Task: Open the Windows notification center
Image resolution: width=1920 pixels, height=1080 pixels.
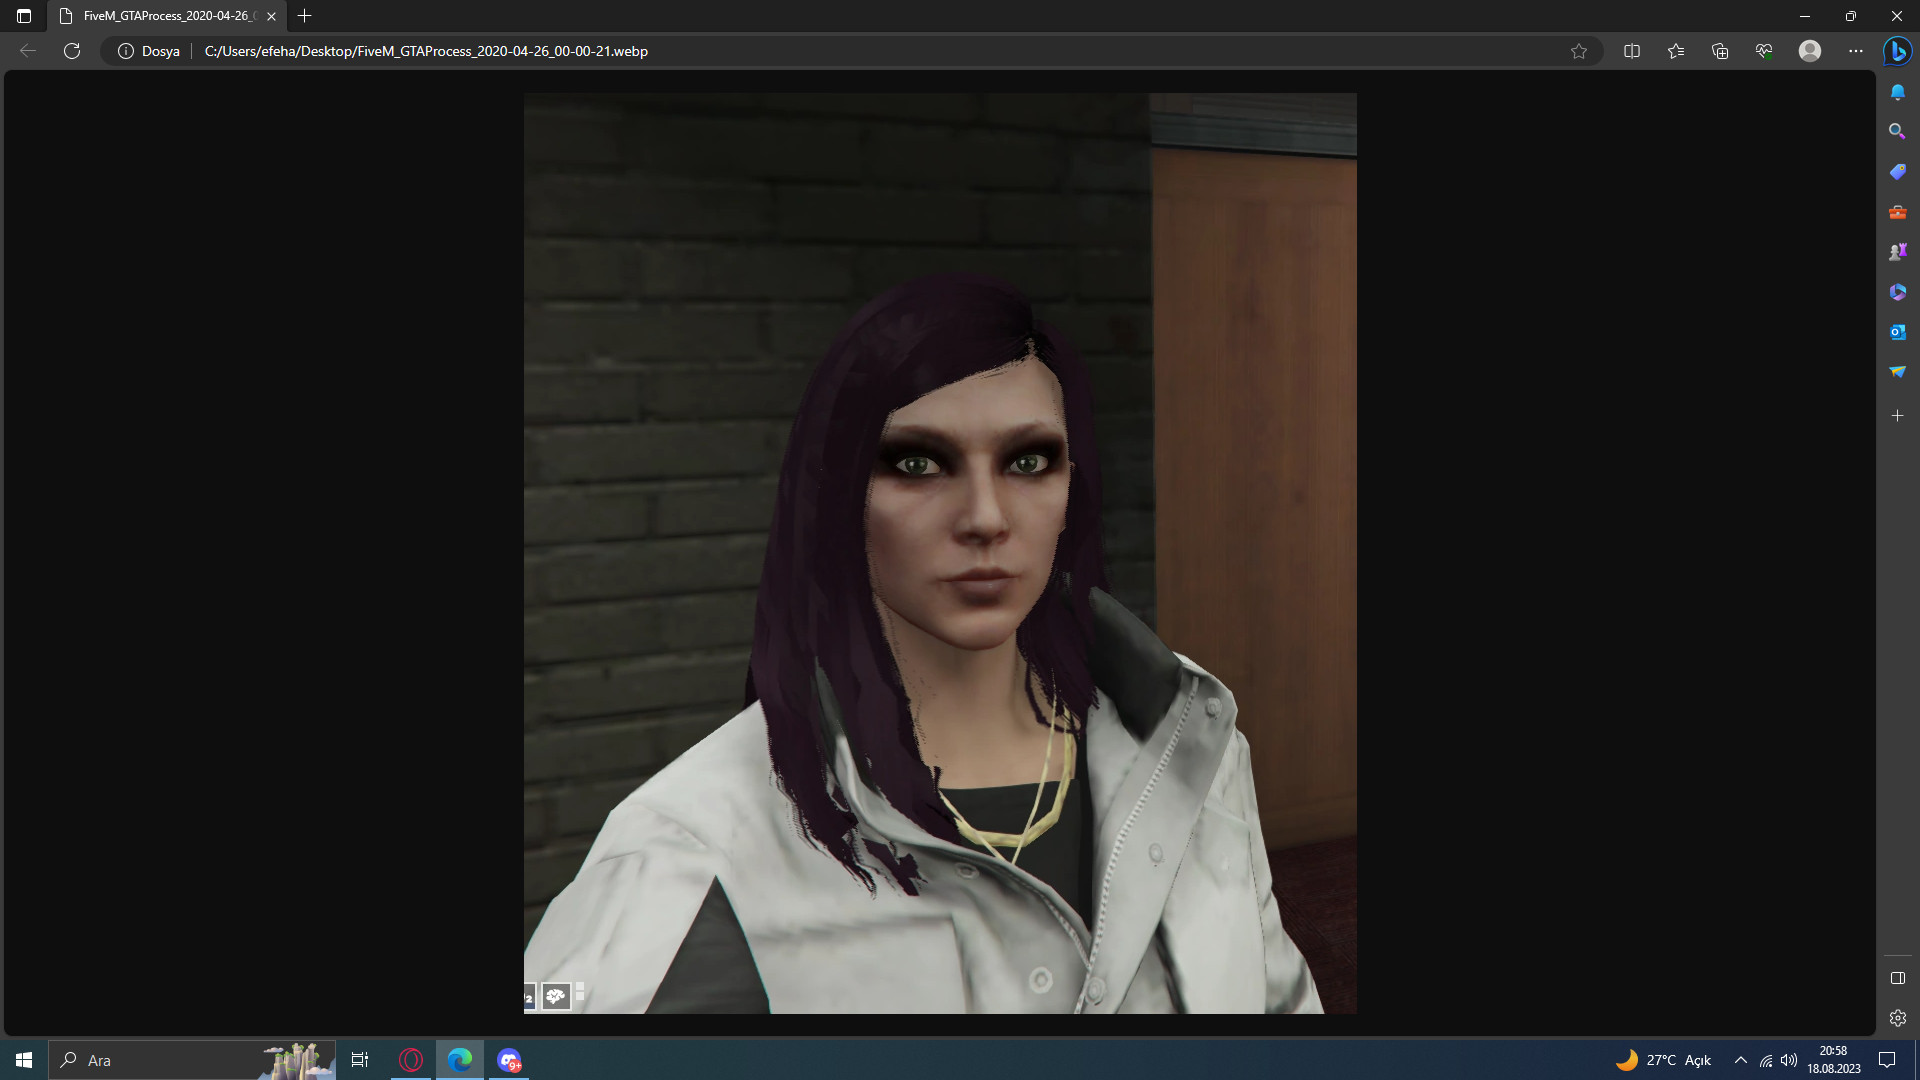Action: point(1887,1060)
